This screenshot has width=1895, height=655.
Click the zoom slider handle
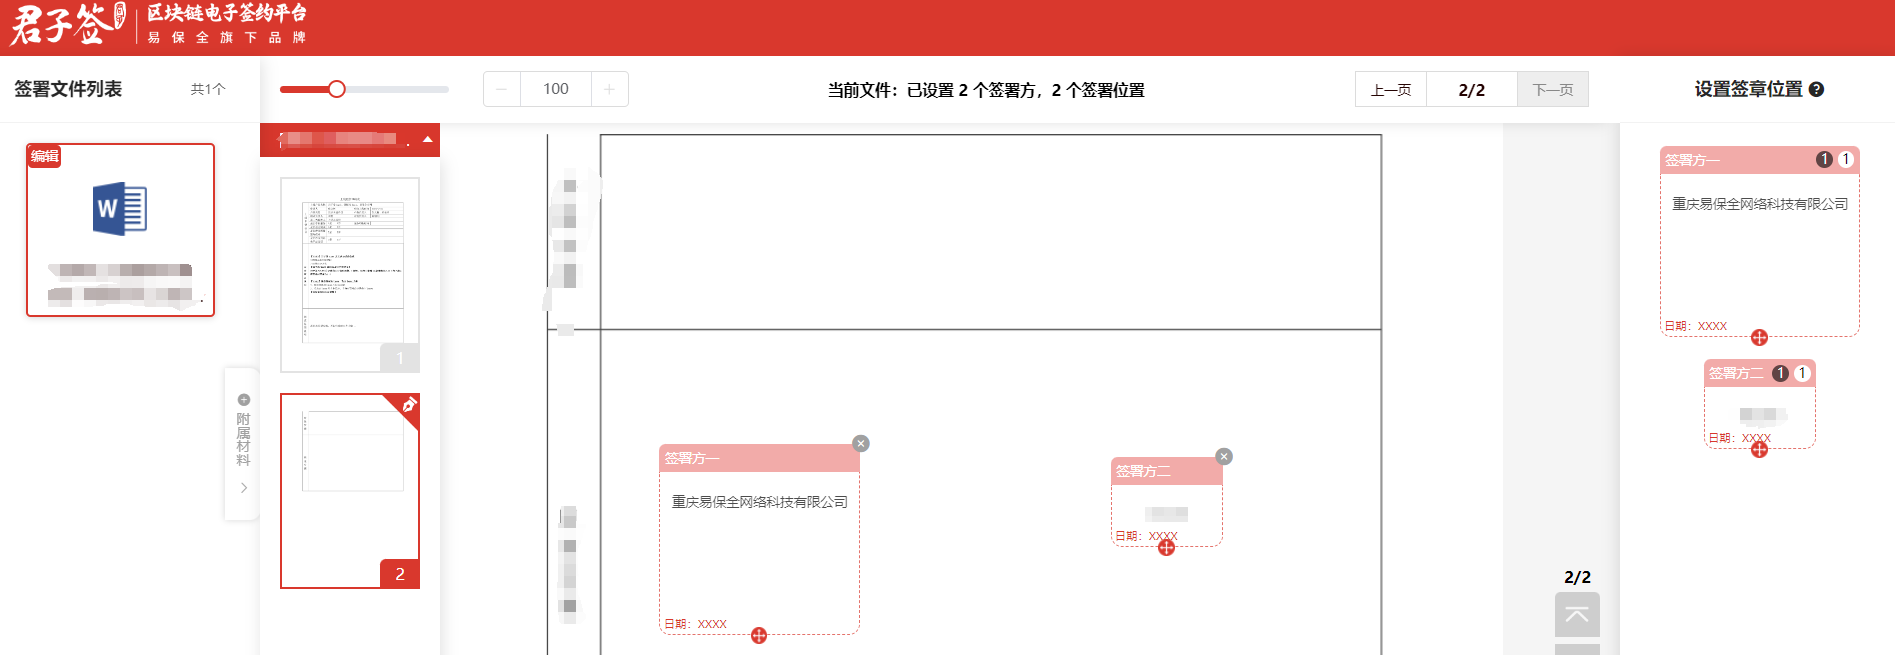tap(337, 90)
